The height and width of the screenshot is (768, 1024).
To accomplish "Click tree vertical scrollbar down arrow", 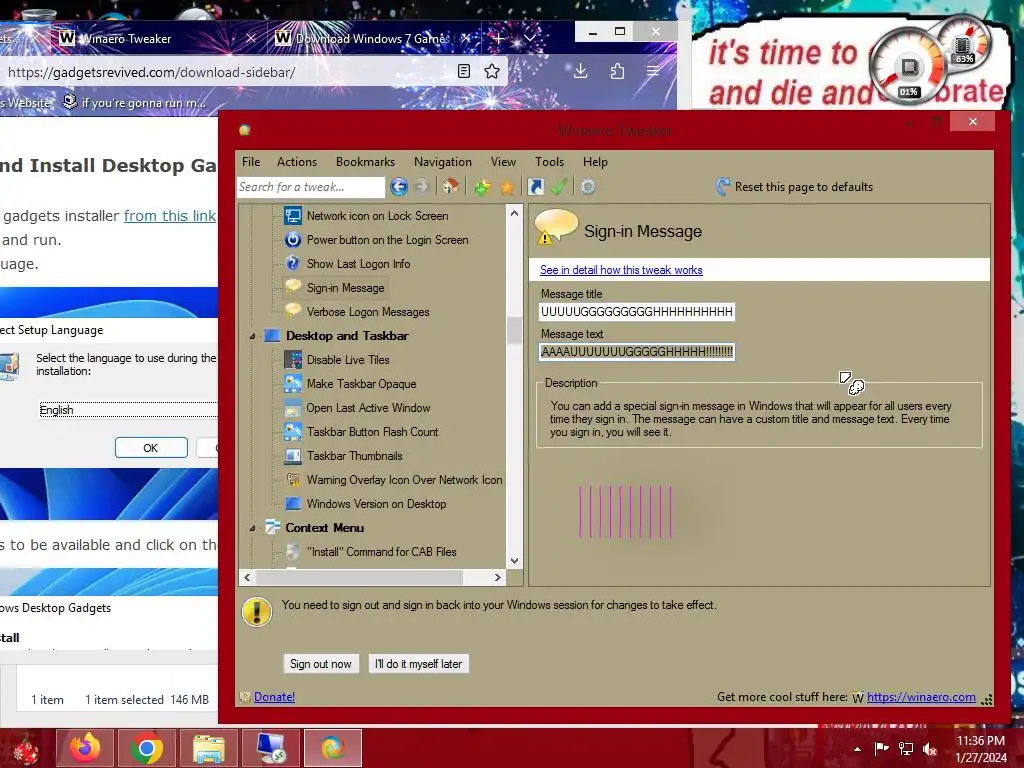I will [x=515, y=560].
